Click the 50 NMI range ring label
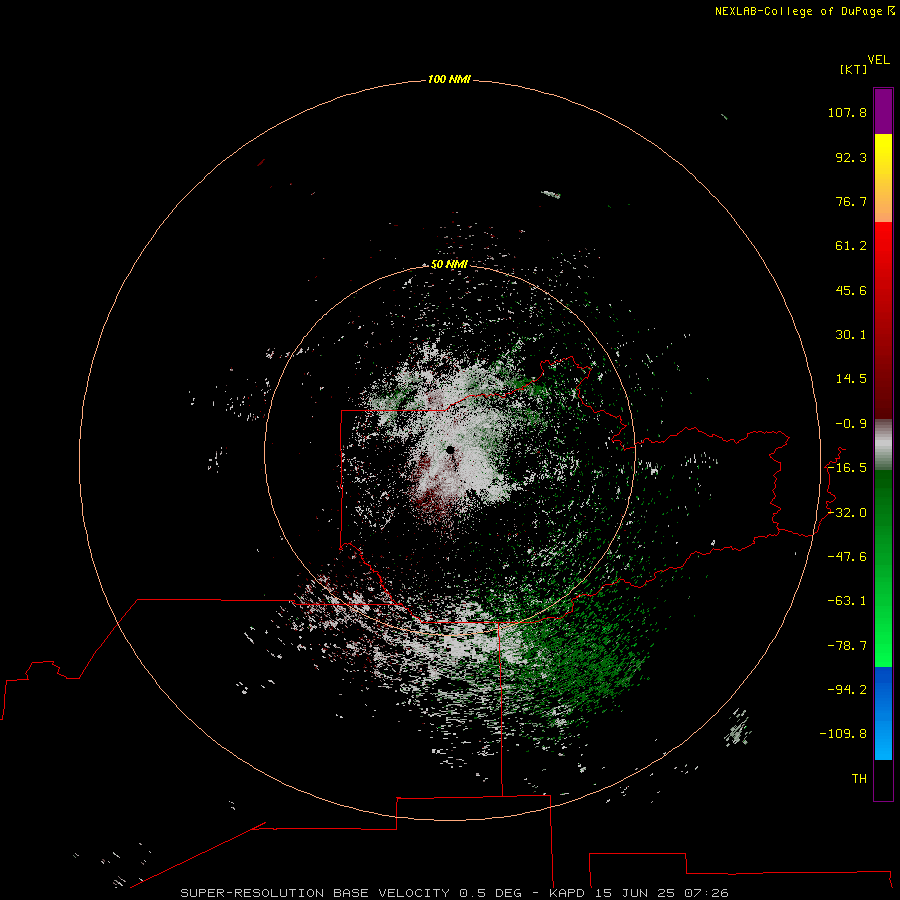This screenshot has height=900, width=900. click(x=449, y=264)
